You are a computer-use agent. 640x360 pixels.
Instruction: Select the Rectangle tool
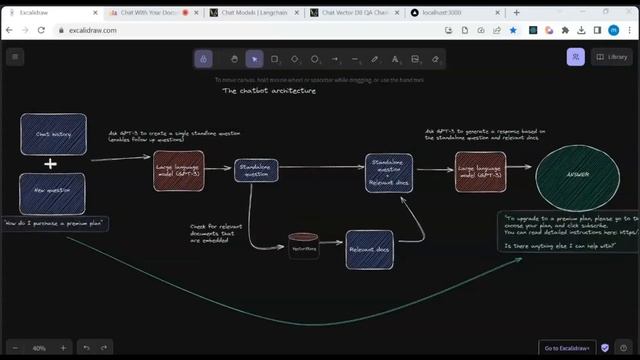click(275, 59)
